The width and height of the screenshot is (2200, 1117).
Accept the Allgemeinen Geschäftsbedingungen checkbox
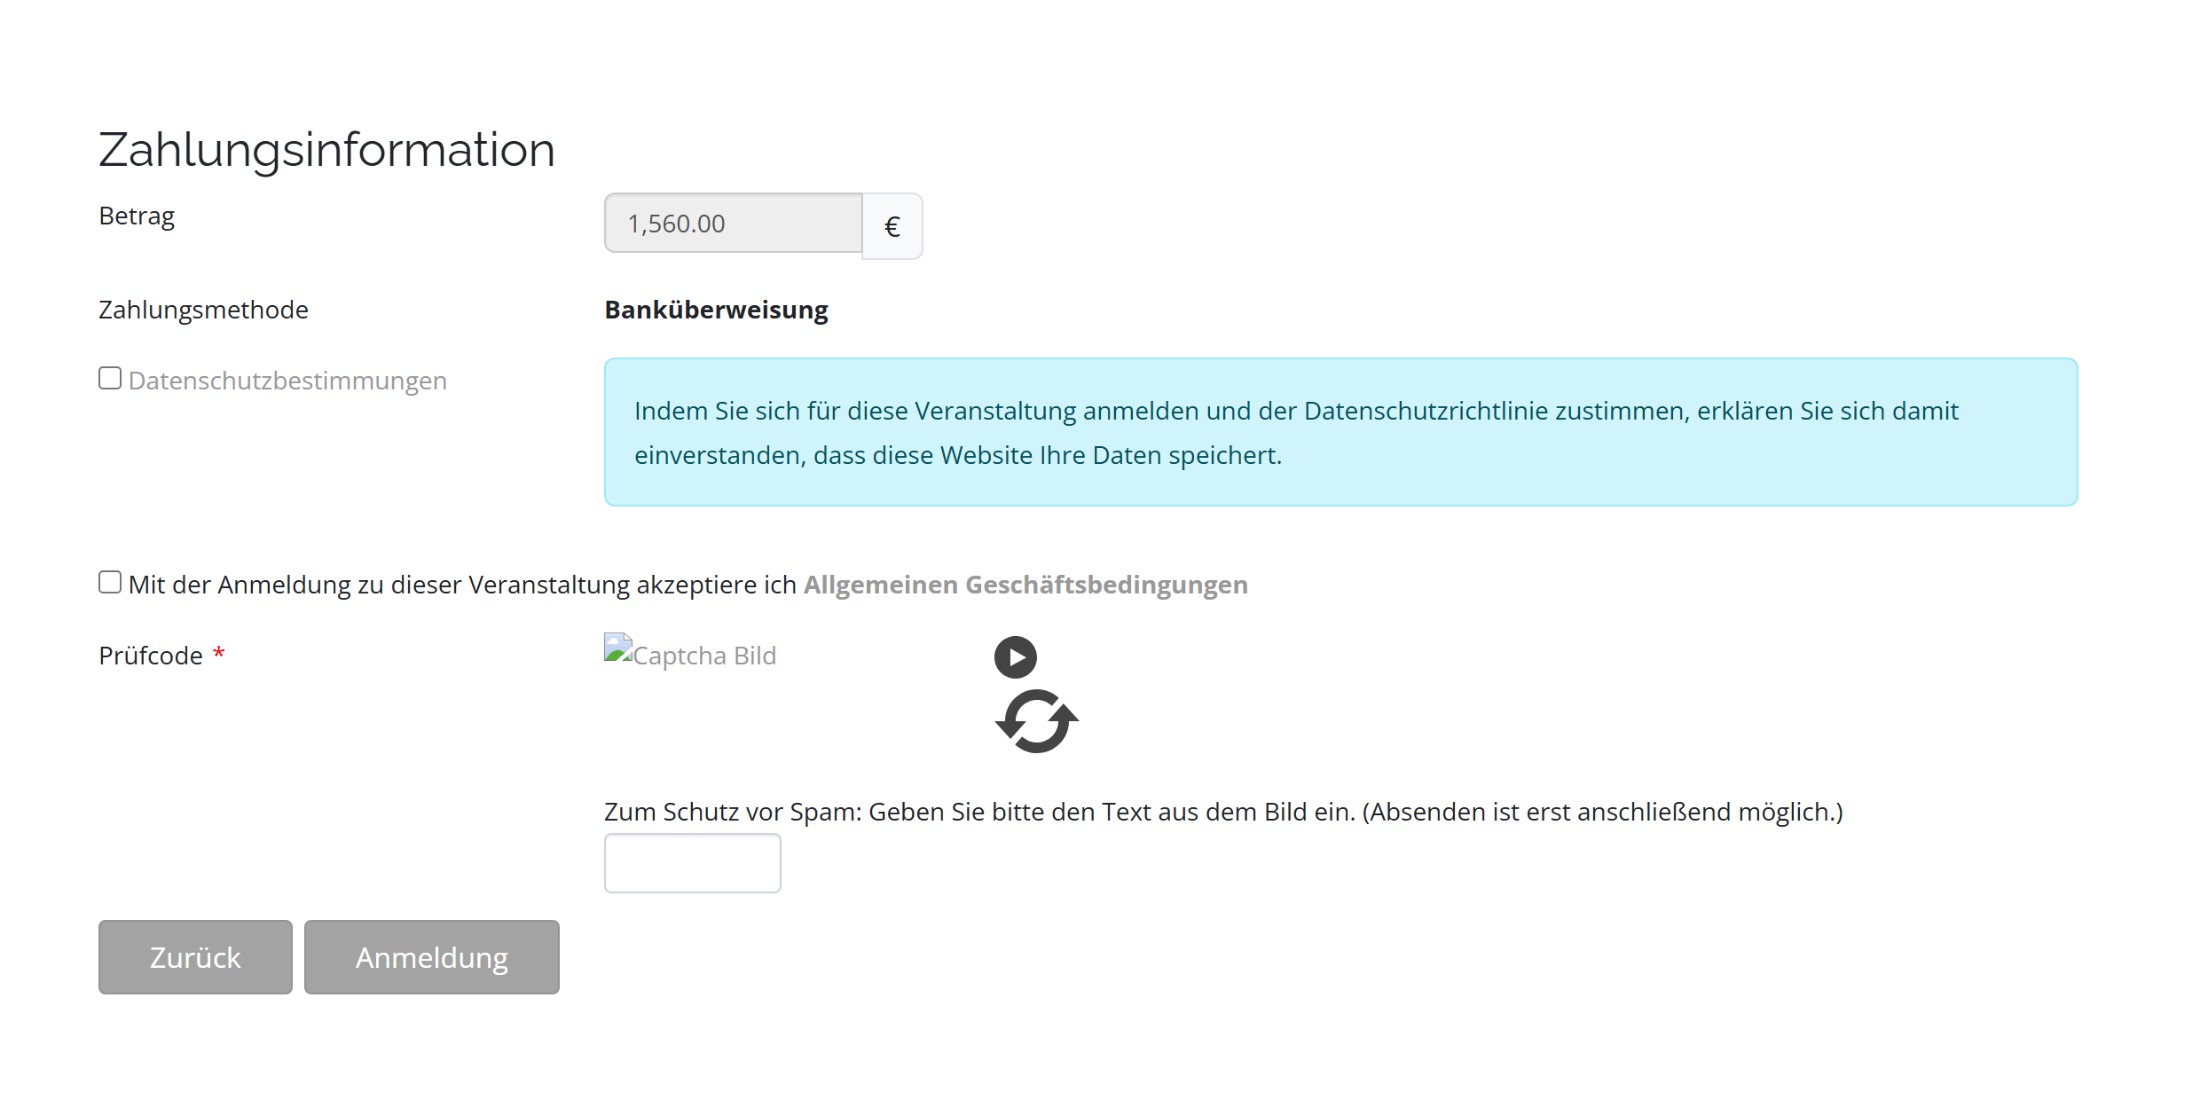[110, 582]
